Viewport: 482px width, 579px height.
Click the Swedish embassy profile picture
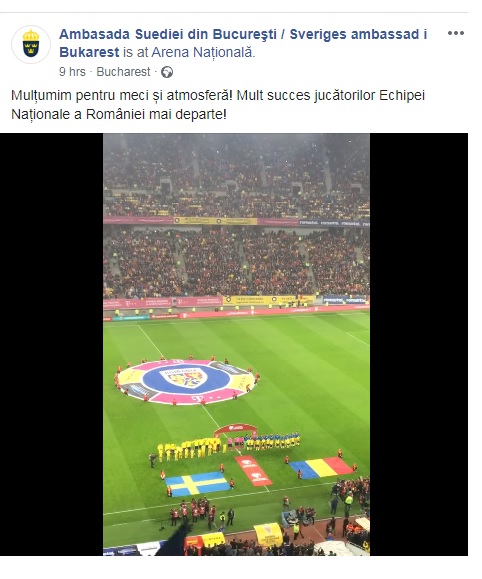tap(31, 45)
